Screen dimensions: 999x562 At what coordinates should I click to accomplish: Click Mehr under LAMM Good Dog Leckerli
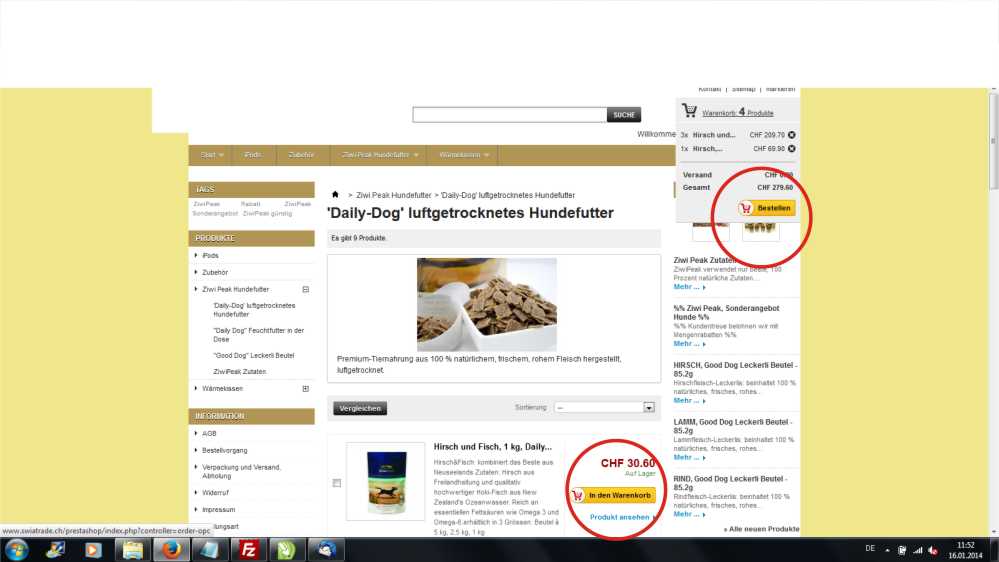(689, 458)
